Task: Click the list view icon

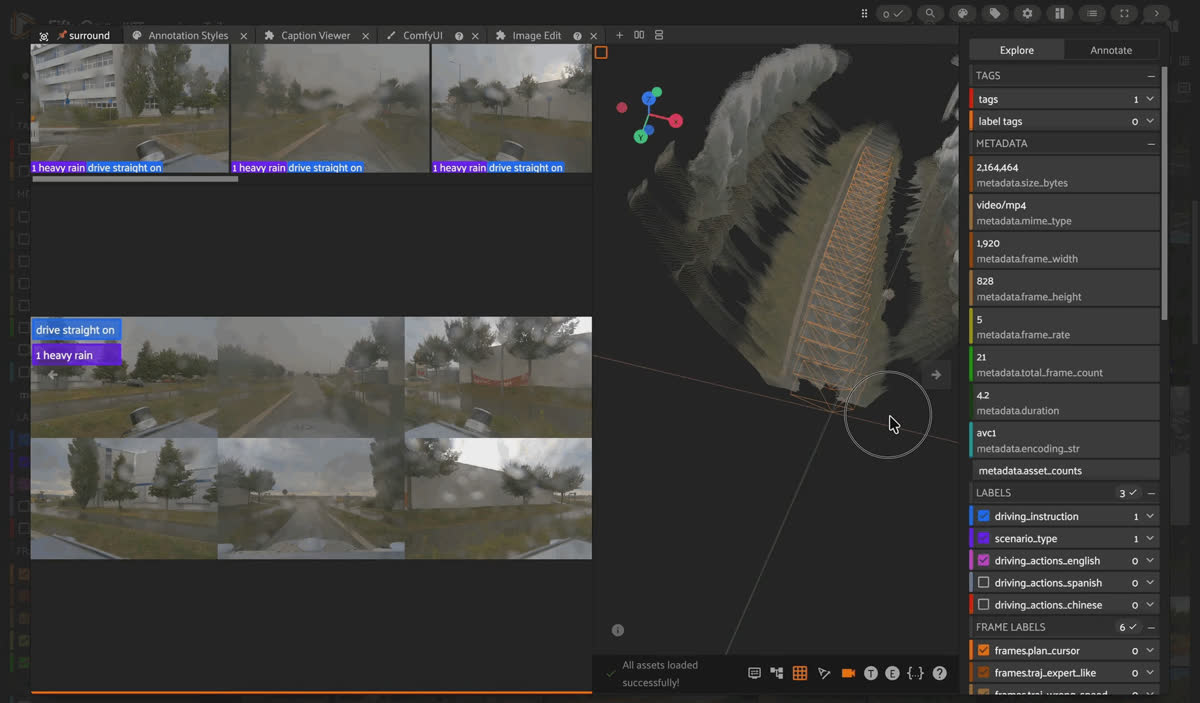Action: click(1092, 14)
